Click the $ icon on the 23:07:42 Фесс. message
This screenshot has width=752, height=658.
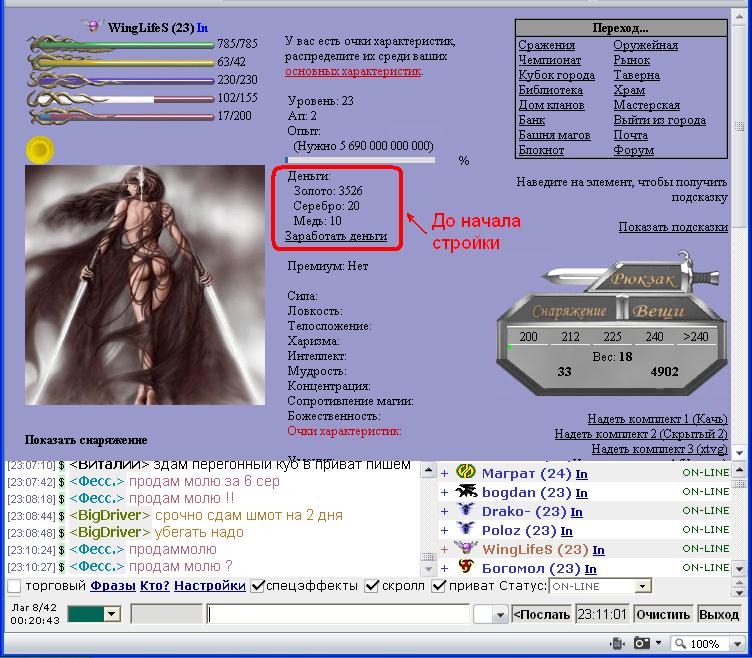click(x=61, y=482)
